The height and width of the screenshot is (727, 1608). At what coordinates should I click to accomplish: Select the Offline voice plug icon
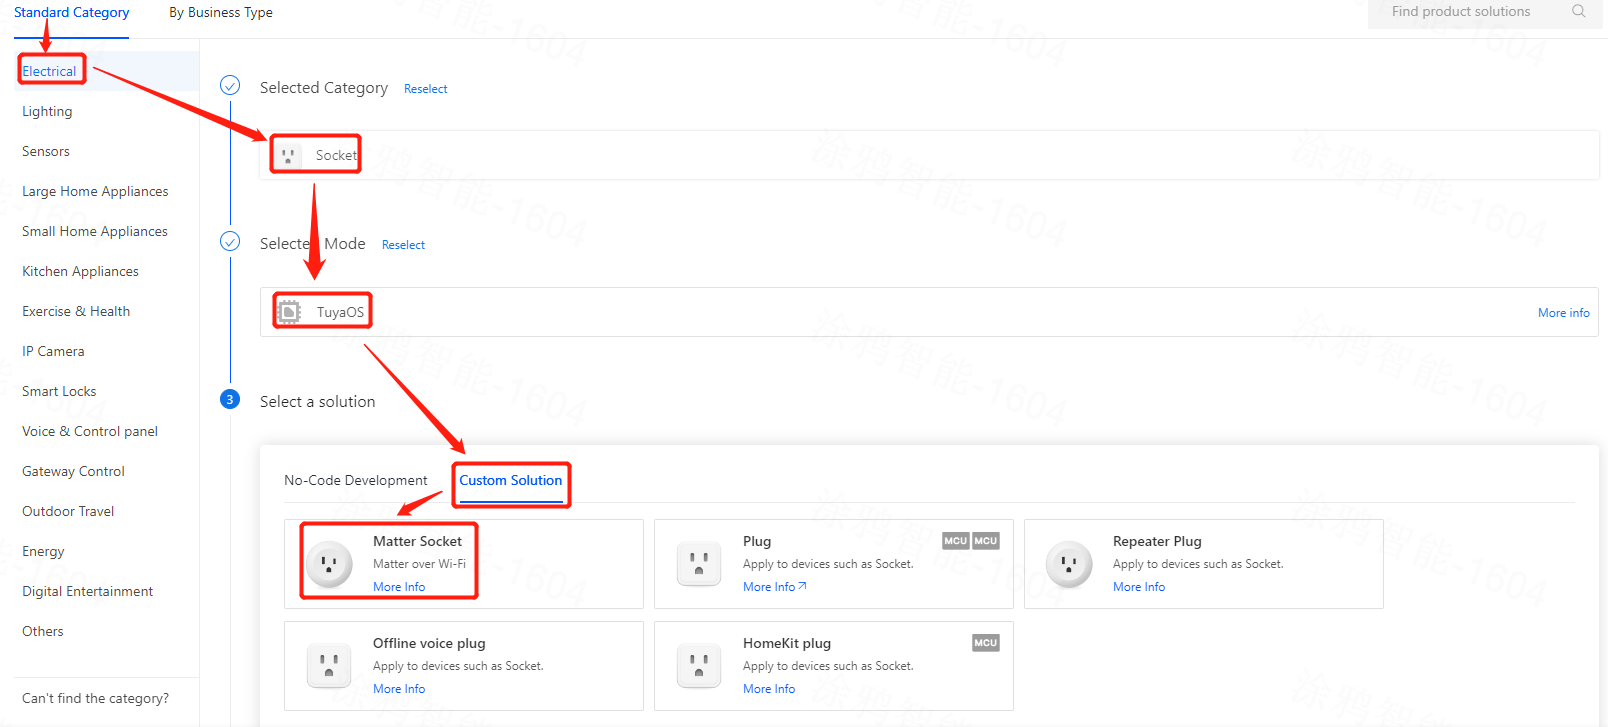point(329,666)
